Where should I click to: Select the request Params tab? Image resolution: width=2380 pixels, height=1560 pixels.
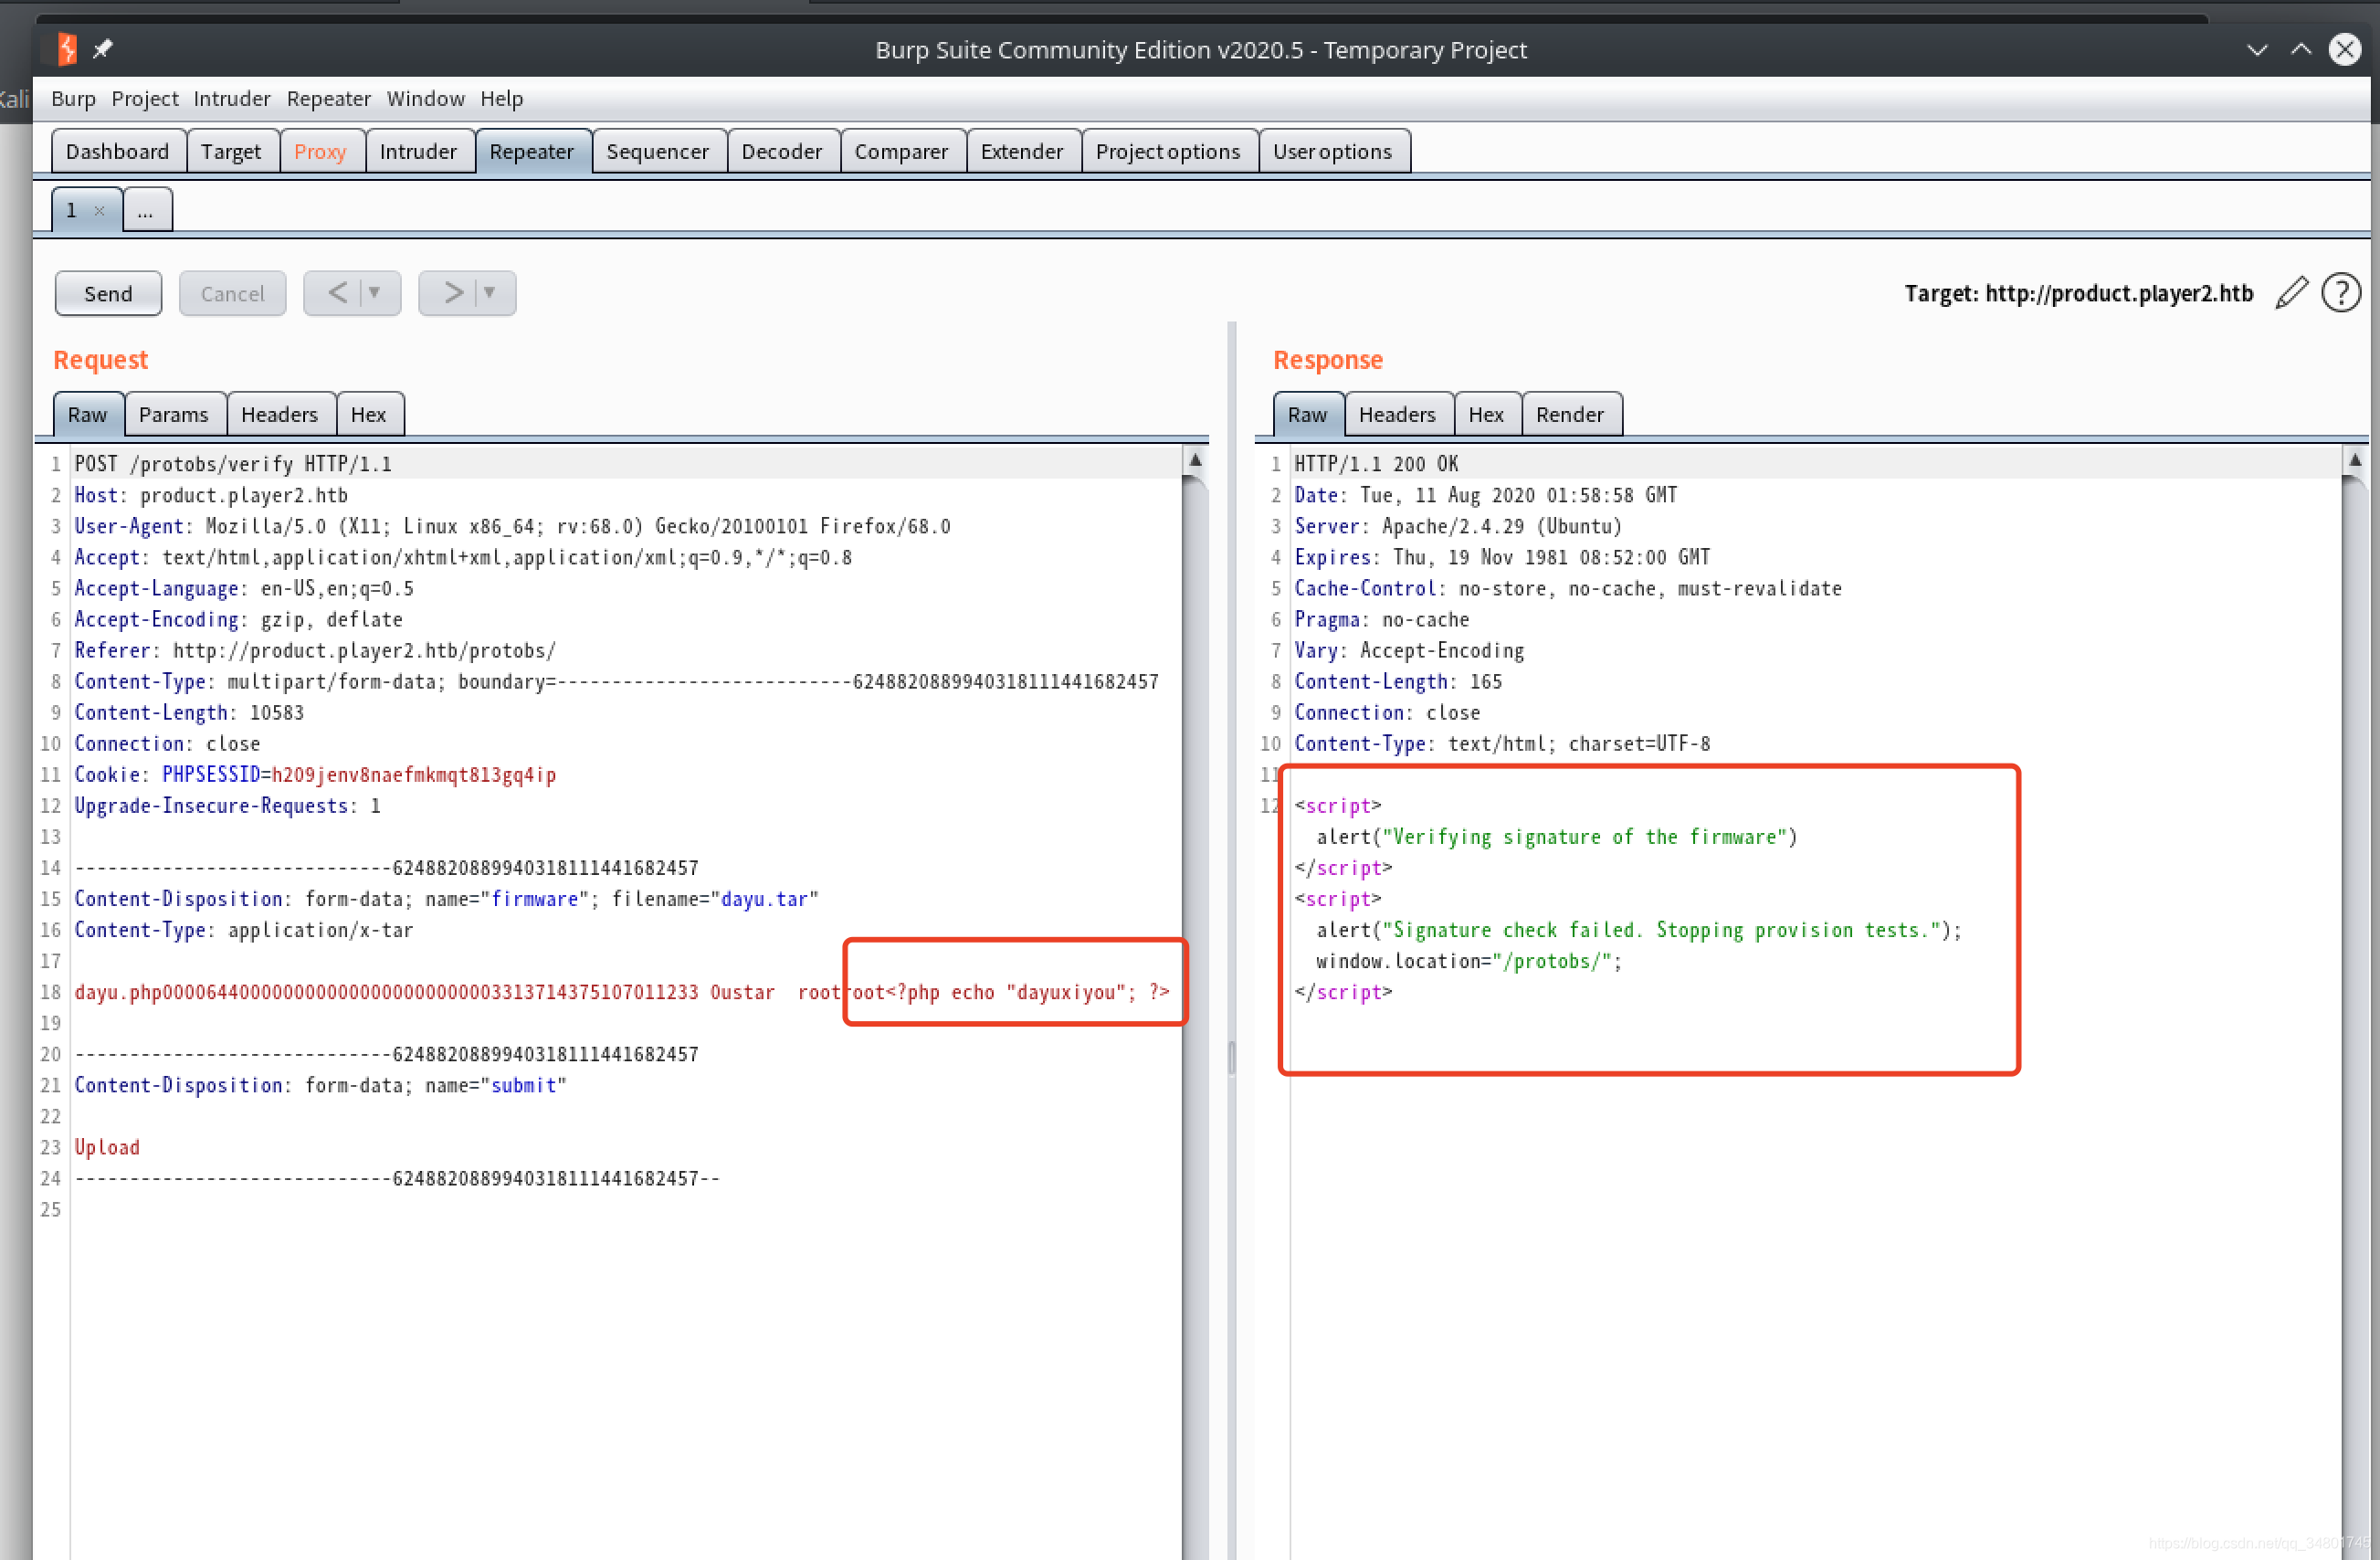pos(173,414)
